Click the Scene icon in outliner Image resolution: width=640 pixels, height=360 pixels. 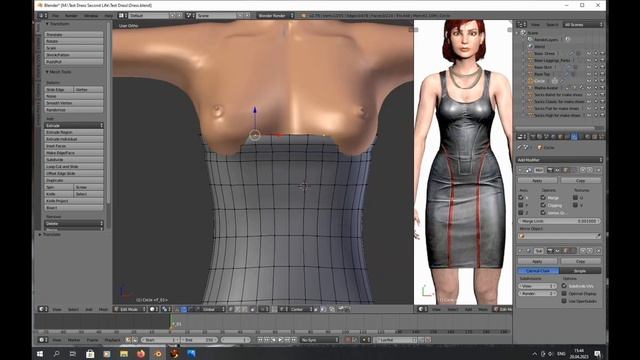[523, 33]
